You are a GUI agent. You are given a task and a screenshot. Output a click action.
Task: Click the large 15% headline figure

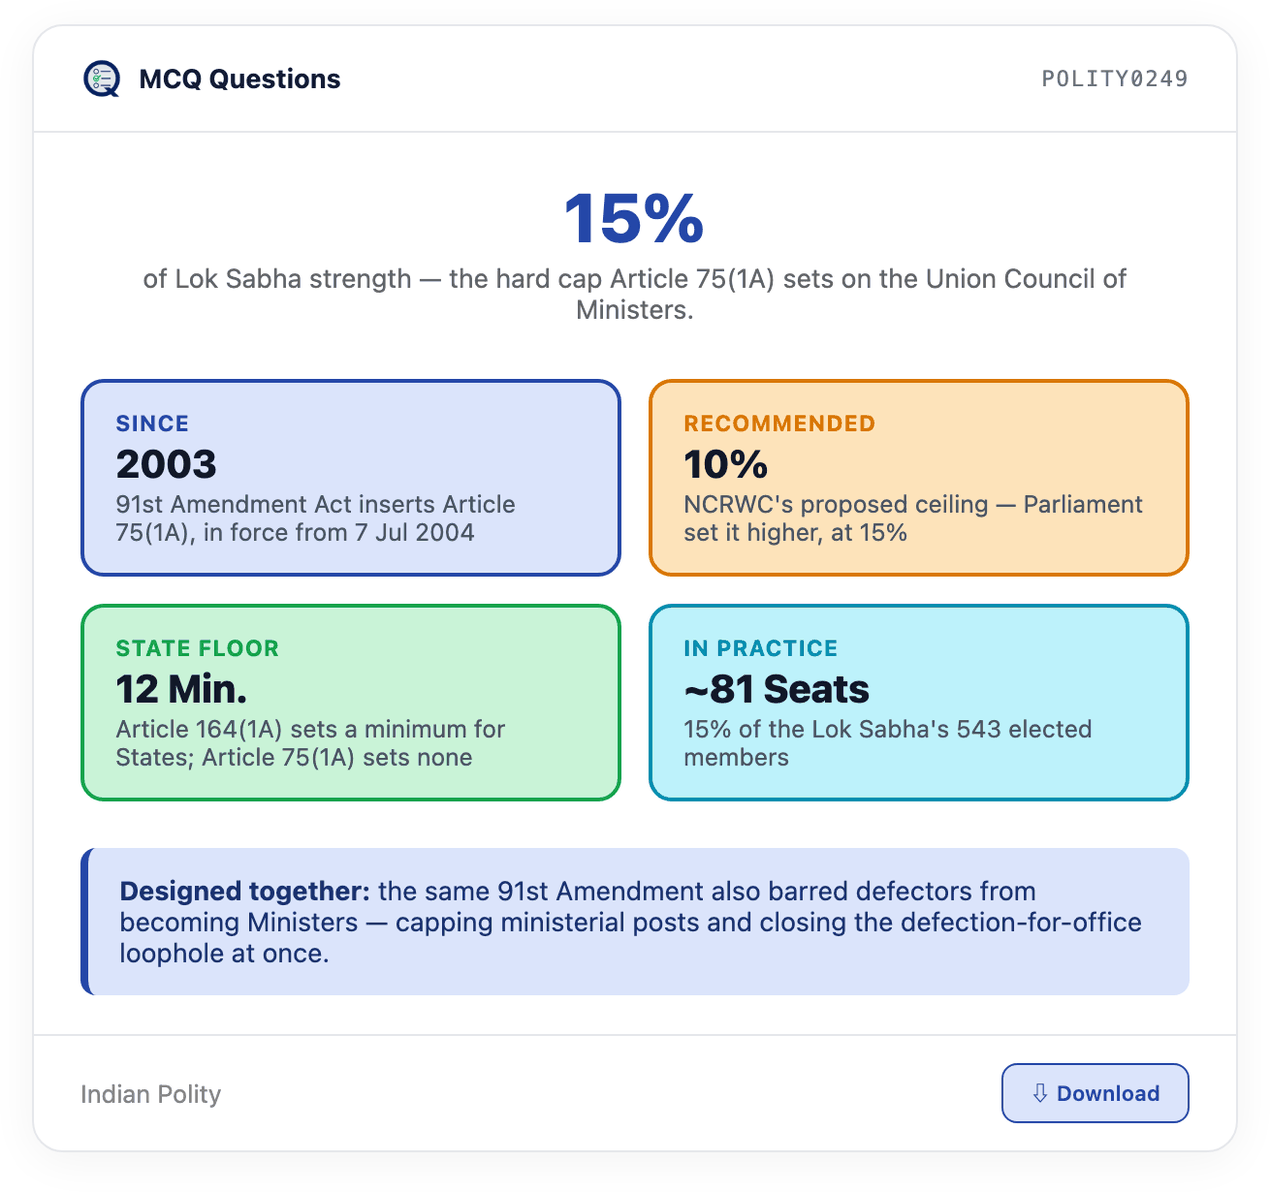point(634,218)
